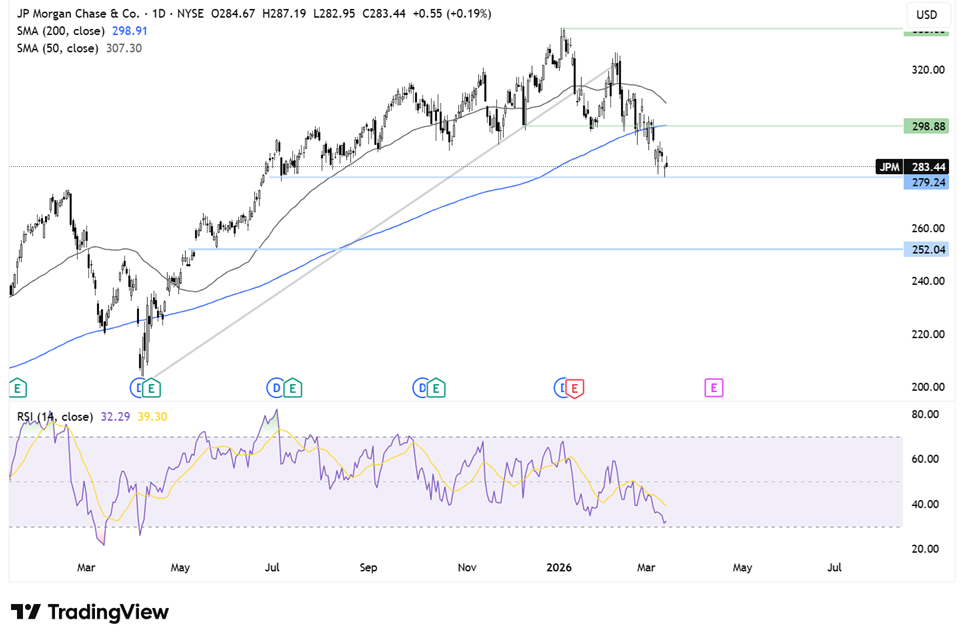Click the RSI value 32.29
Image resolution: width=965 pixels, height=642 pixels.
[x=115, y=417]
